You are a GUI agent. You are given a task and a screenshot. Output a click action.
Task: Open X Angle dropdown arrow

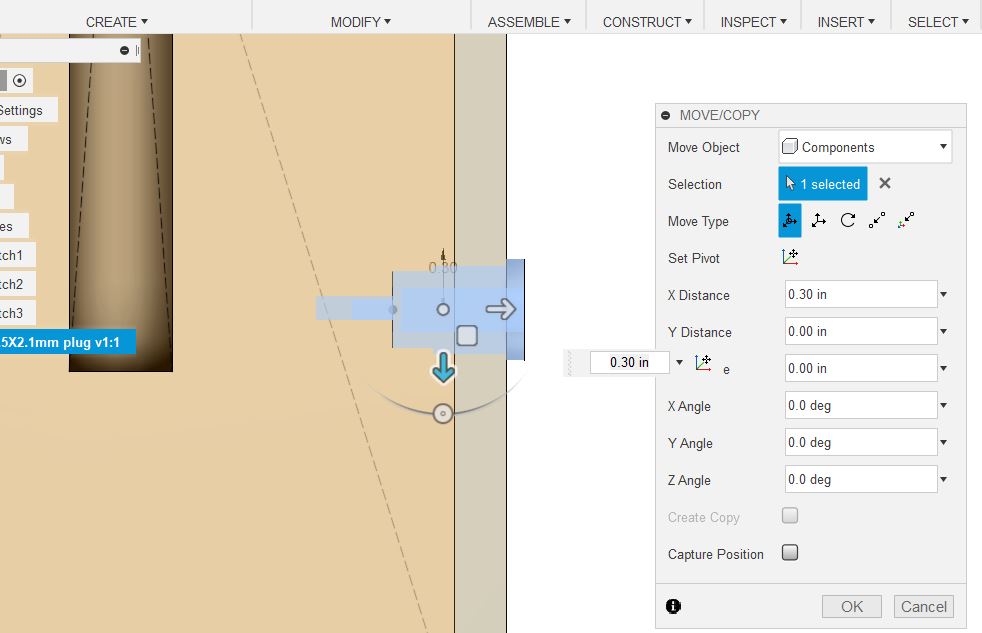click(943, 405)
